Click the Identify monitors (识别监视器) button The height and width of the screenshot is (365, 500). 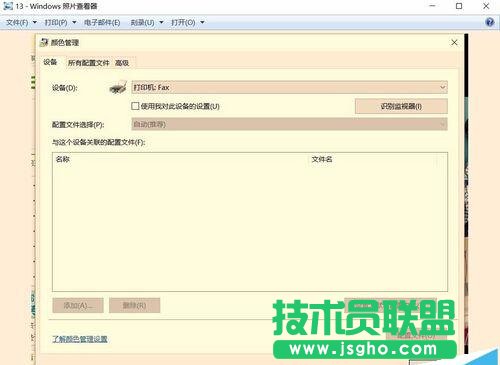pos(401,106)
